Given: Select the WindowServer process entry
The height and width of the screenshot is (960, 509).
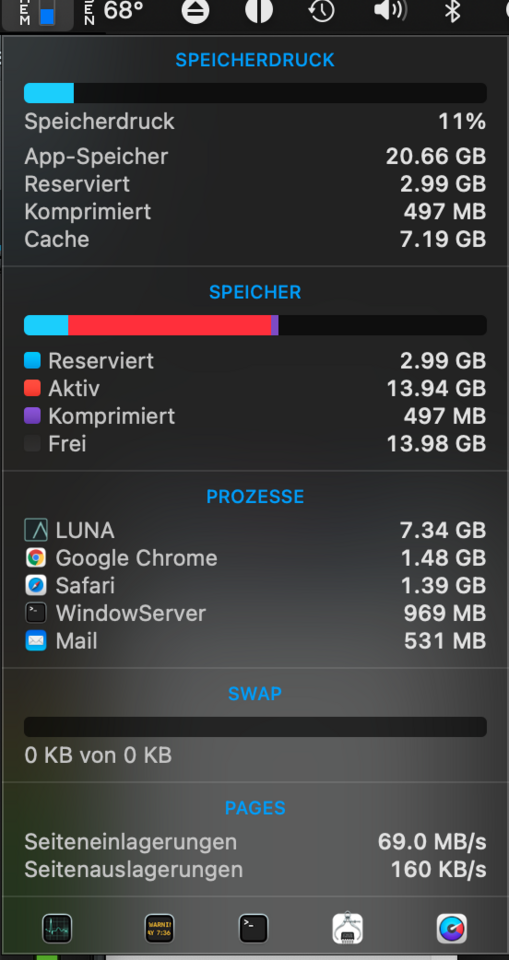Looking at the screenshot, I should (255, 613).
